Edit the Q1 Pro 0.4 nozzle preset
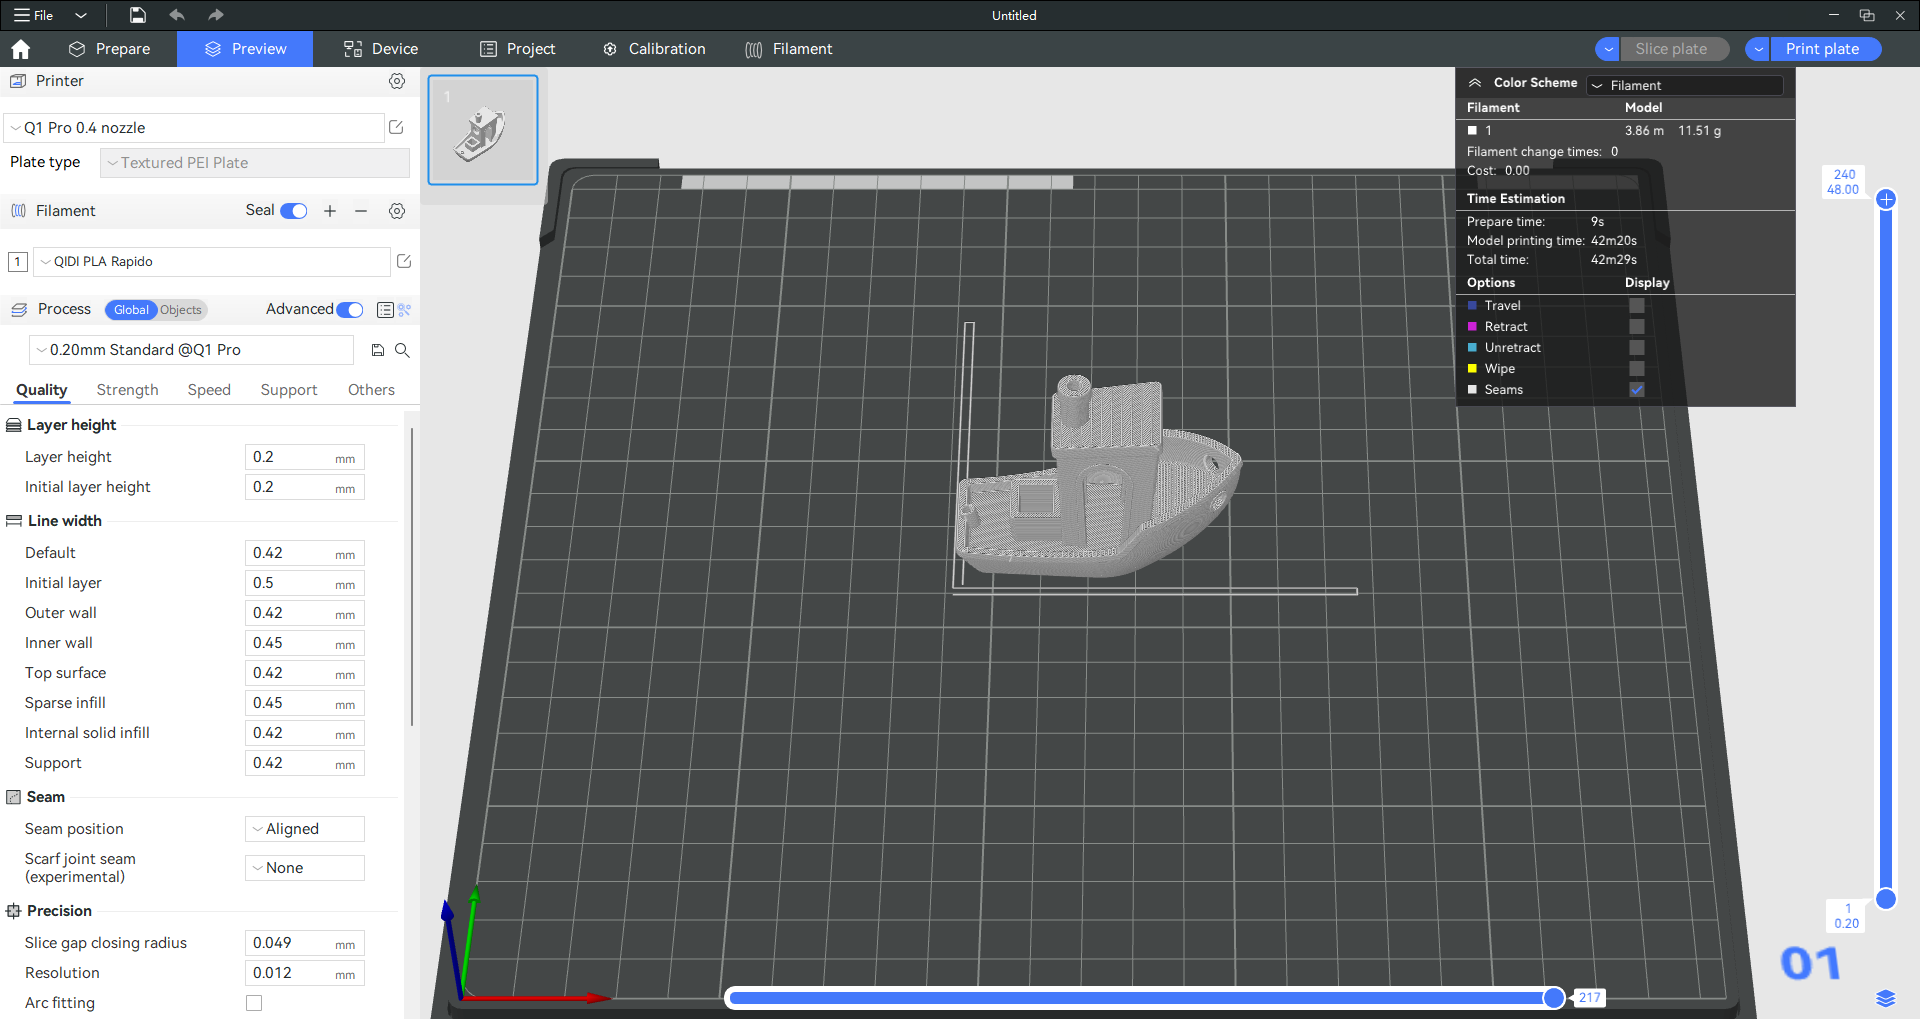The width and height of the screenshot is (1920, 1019). click(396, 127)
